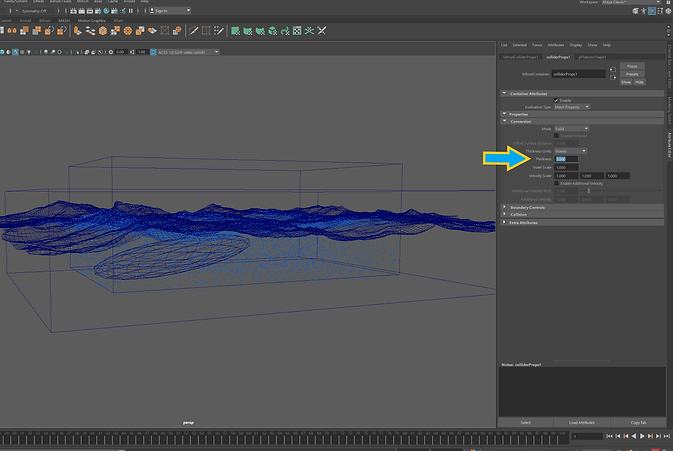
Task: Click the gamma icon in viewport toolbar
Action: pos(132,52)
